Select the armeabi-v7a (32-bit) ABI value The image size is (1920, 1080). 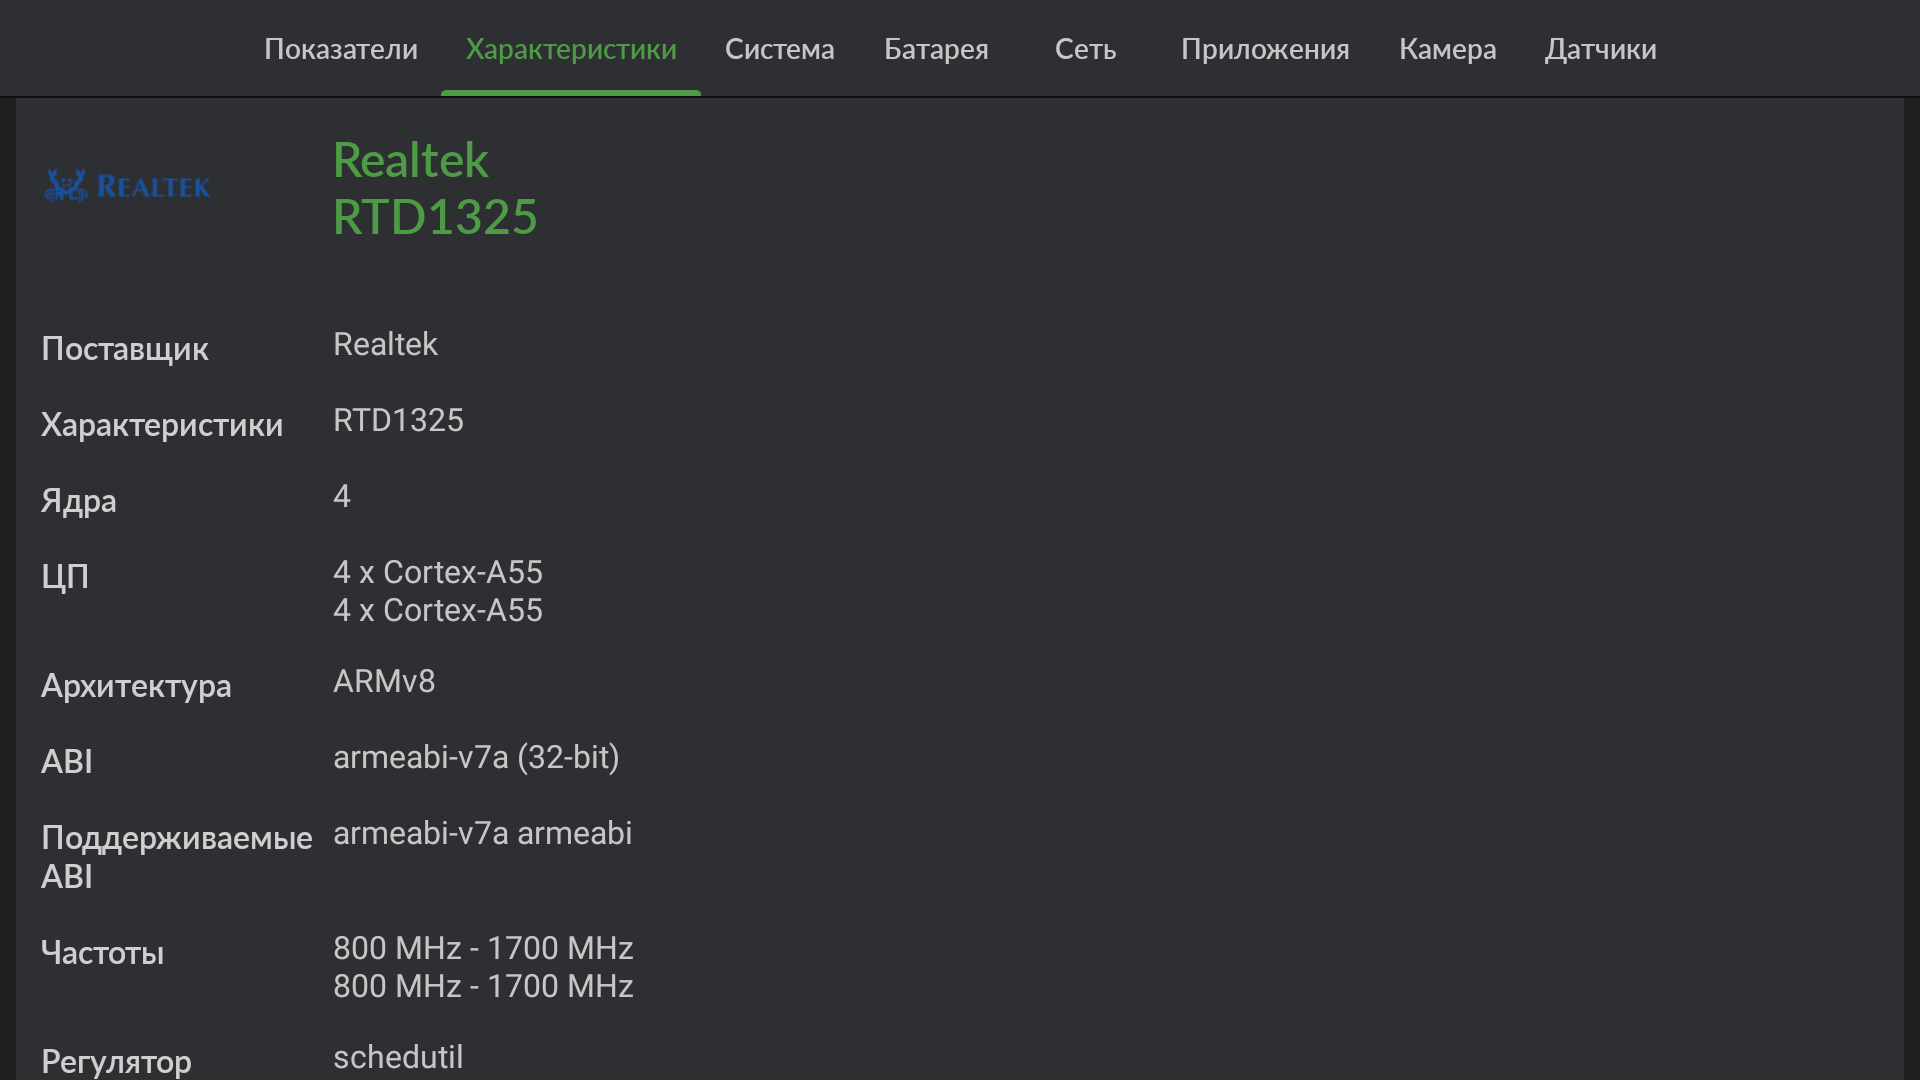tap(476, 758)
